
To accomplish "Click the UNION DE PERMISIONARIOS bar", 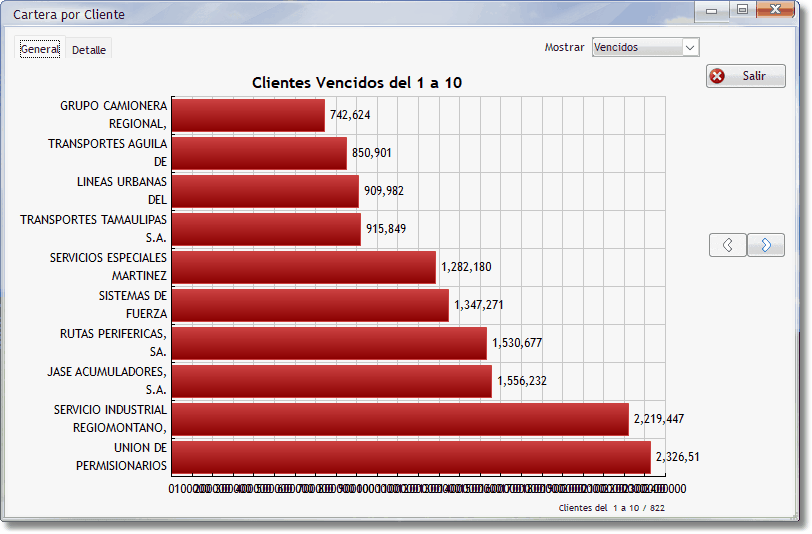I will (411, 457).
